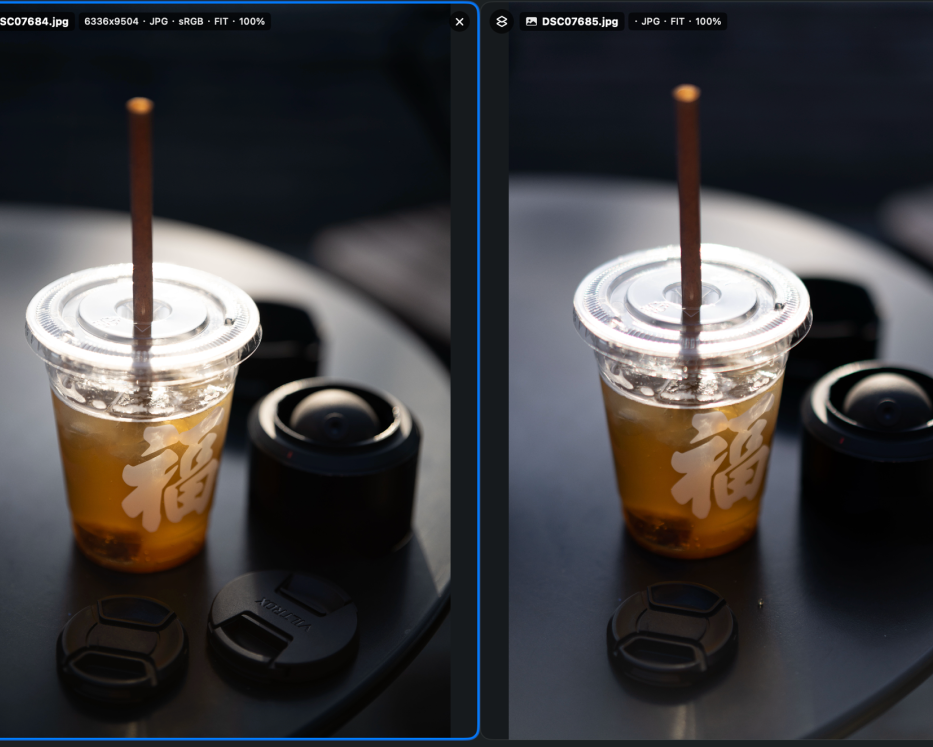The height and width of the screenshot is (747, 933).
Task: Select the DSC07684.jpg filename label
Action: [x=35, y=21]
